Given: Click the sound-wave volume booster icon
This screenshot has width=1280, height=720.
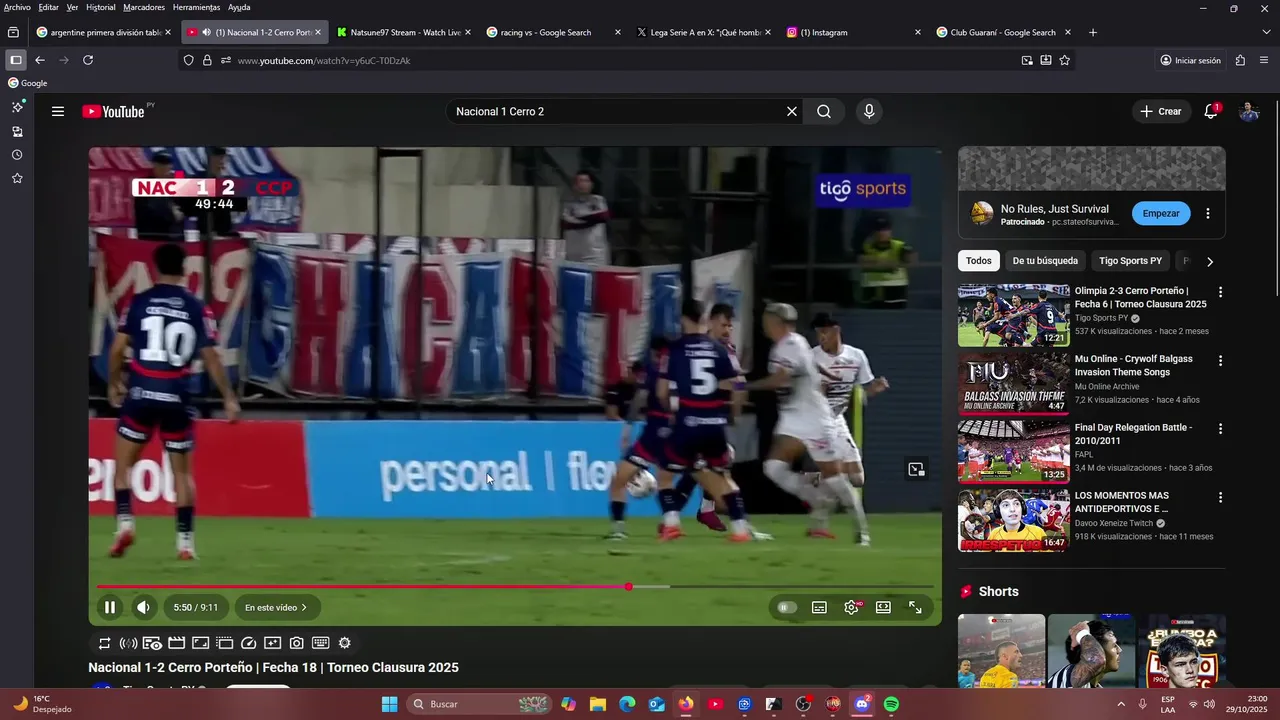Looking at the screenshot, I should (128, 643).
